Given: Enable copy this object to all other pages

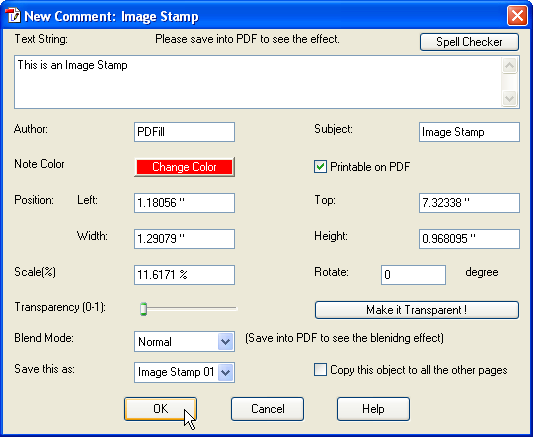Looking at the screenshot, I should (320, 370).
